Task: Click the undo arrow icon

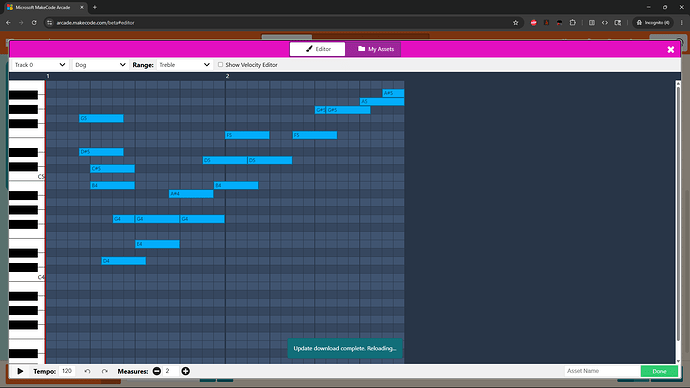Action: tap(87, 371)
